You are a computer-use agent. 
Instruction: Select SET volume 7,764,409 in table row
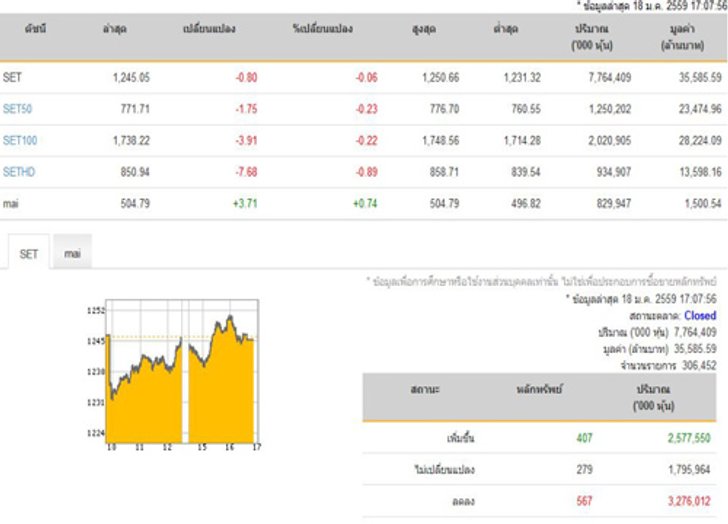tap(610, 77)
